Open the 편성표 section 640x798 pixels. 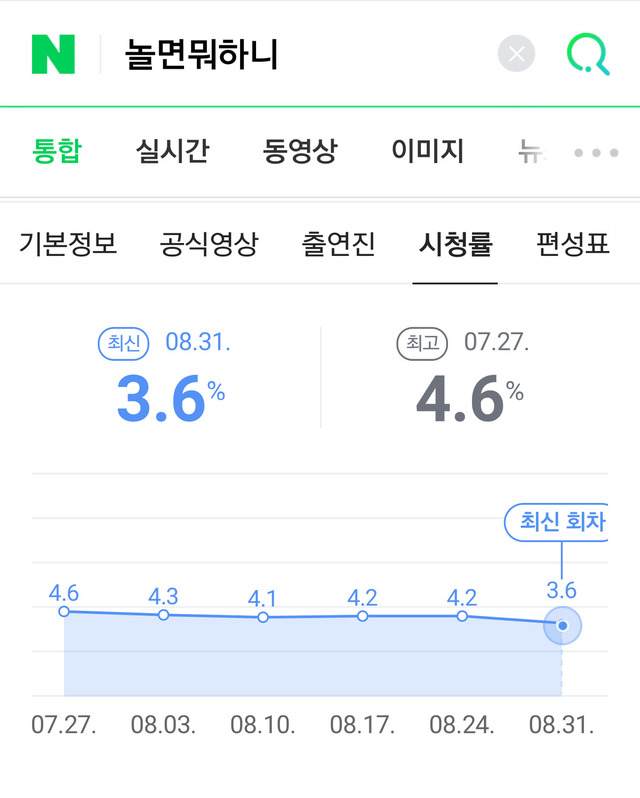pos(573,244)
